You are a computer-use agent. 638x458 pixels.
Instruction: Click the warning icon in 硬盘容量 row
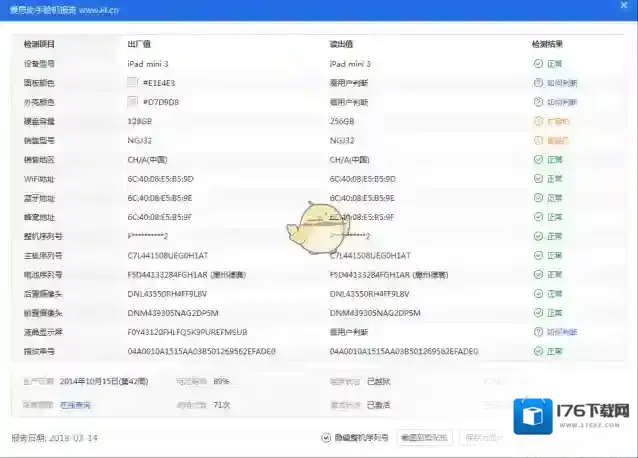(538, 121)
